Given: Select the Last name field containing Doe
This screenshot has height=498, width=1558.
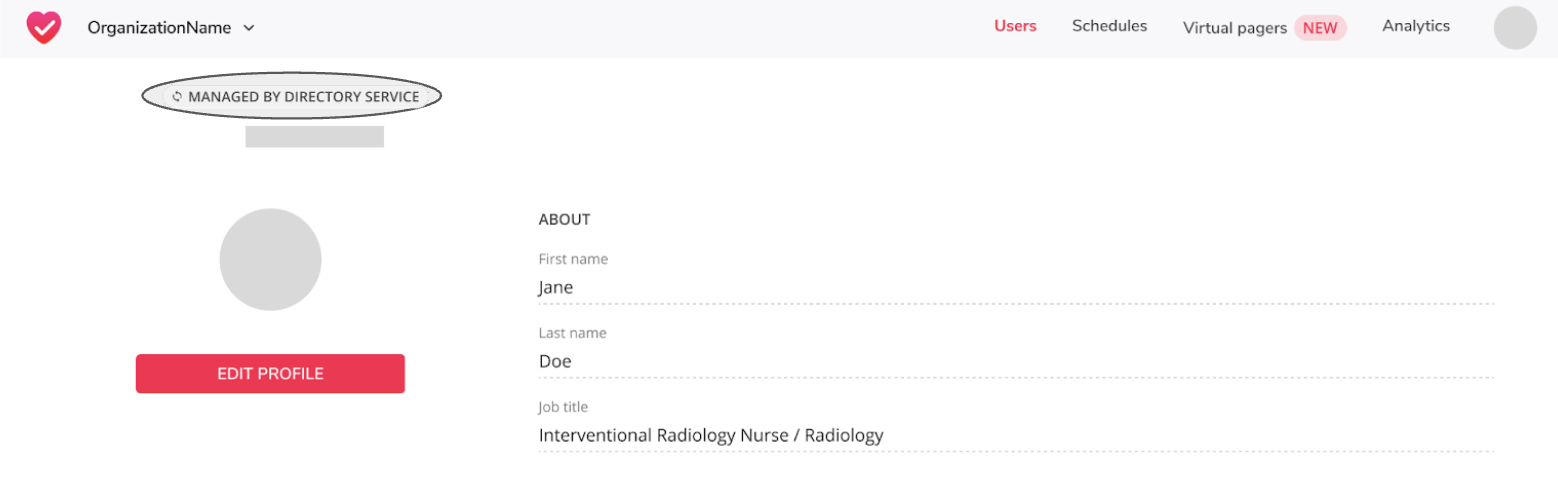Looking at the screenshot, I should [1016, 362].
